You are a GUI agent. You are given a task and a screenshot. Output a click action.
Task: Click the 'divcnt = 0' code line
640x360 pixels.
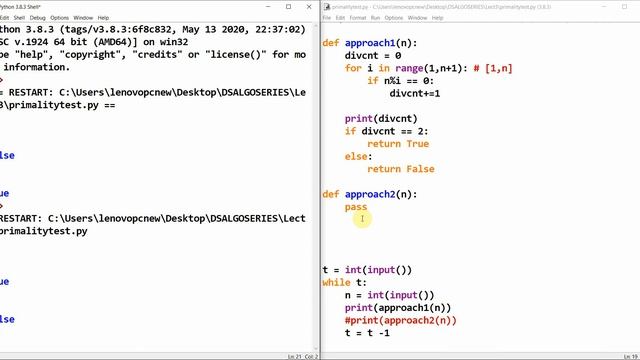[373, 56]
